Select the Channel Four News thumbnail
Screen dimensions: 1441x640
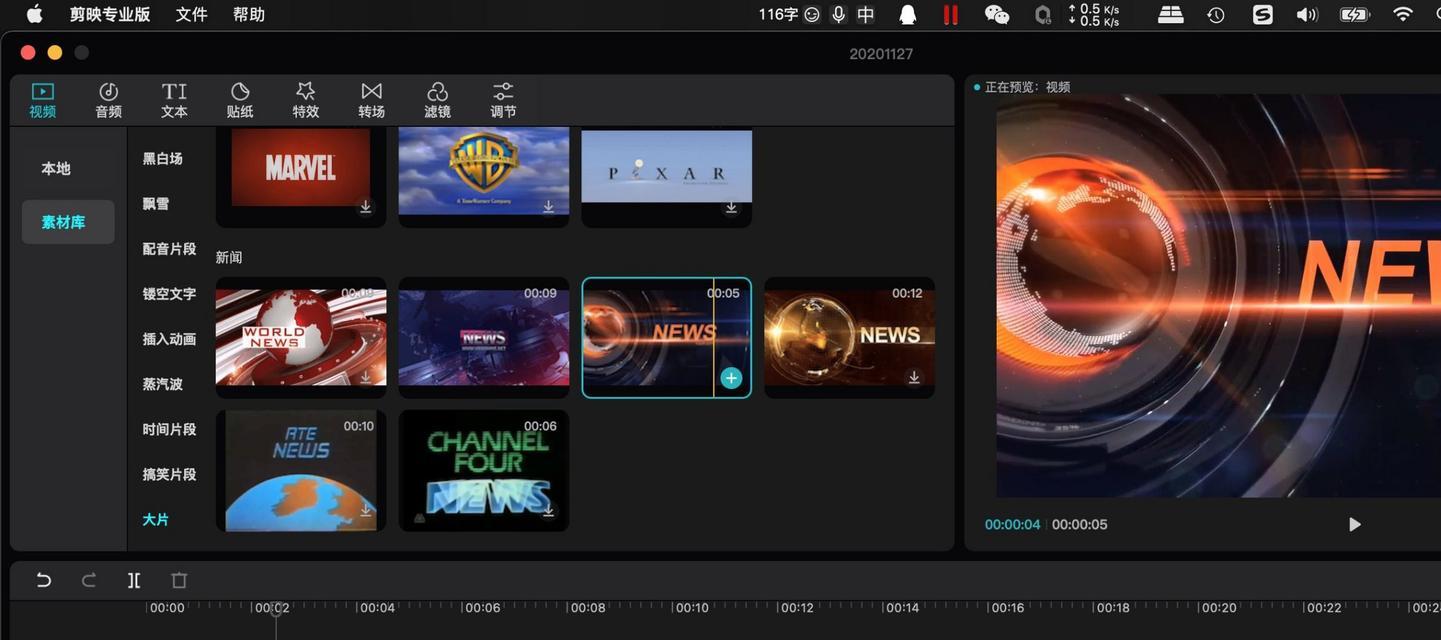[x=484, y=470]
